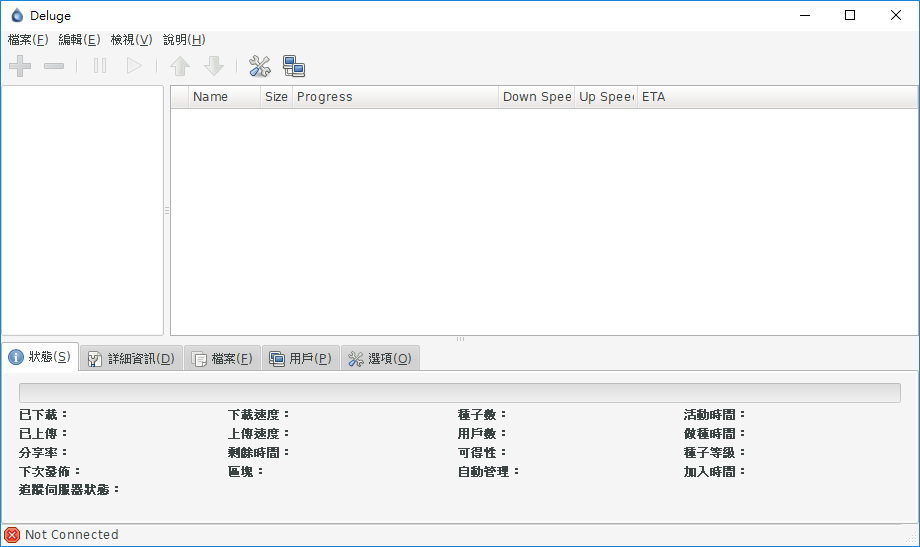Click the Not Connected status bar text
The image size is (920, 547).
tap(72, 535)
